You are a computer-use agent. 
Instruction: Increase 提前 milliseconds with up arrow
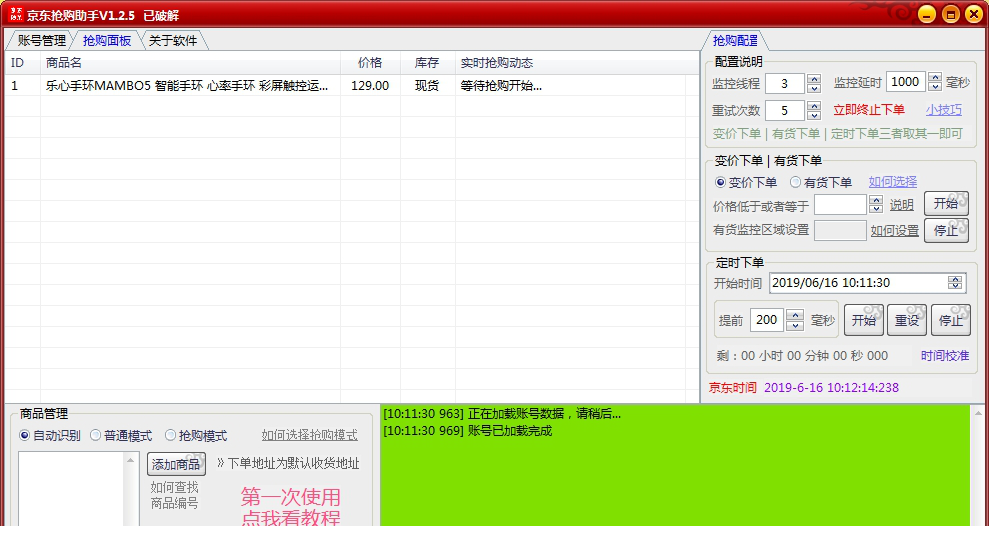[x=795, y=315]
